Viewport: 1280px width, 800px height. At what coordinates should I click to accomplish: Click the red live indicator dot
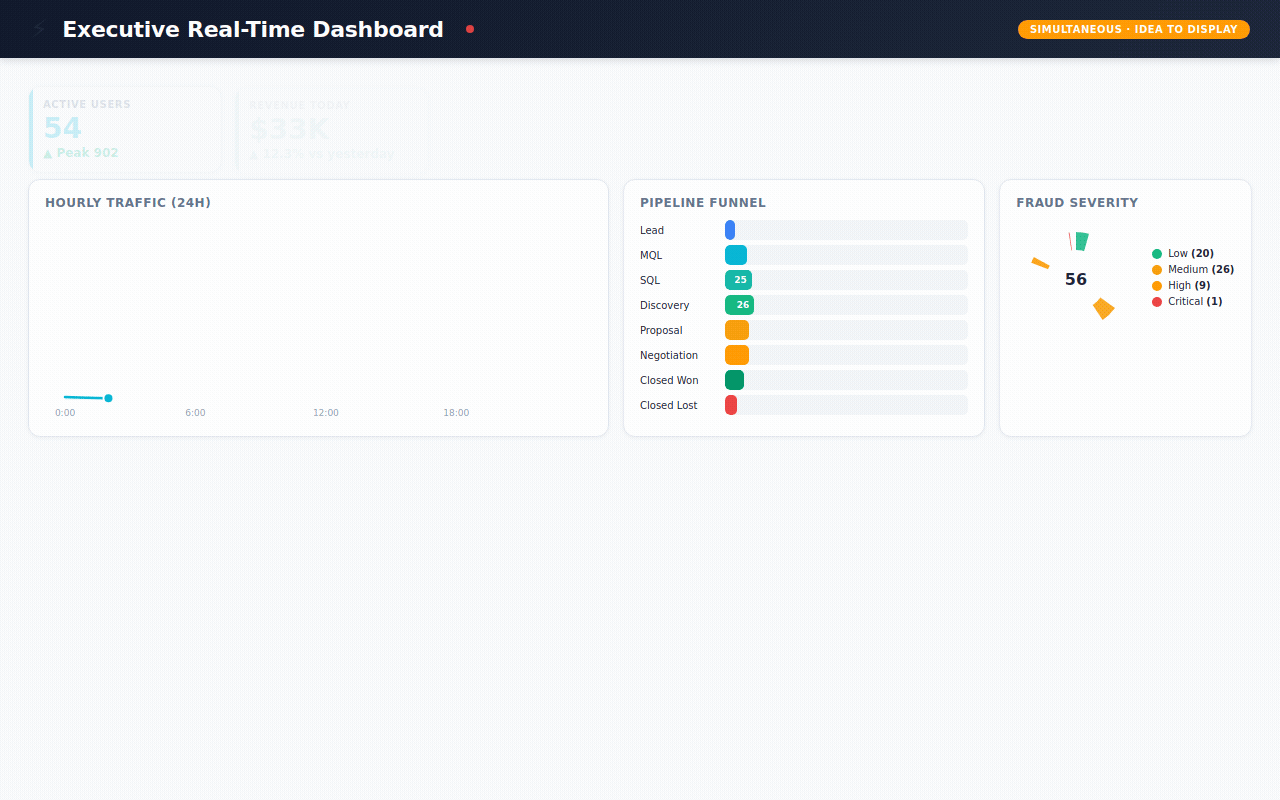pyautogui.click(x=470, y=29)
